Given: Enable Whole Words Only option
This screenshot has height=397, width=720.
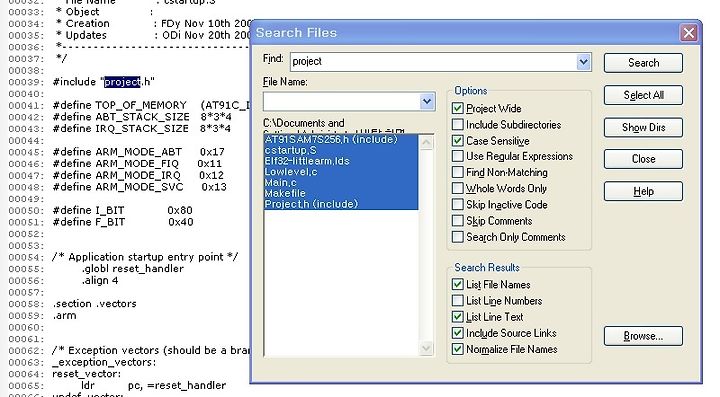Looking at the screenshot, I should coord(457,188).
